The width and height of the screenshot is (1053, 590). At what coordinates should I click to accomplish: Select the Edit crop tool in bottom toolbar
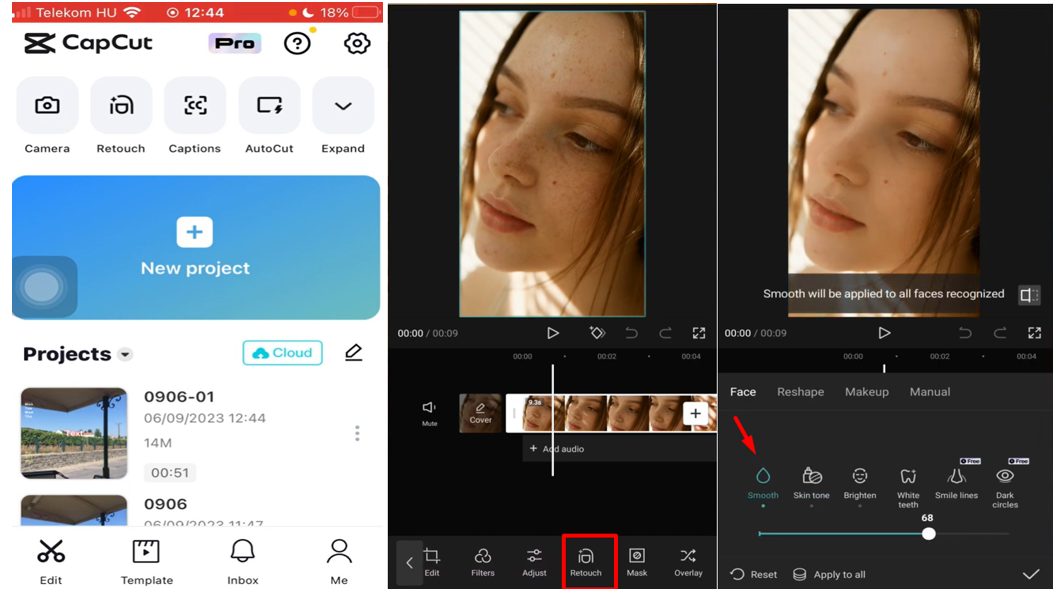click(432, 562)
